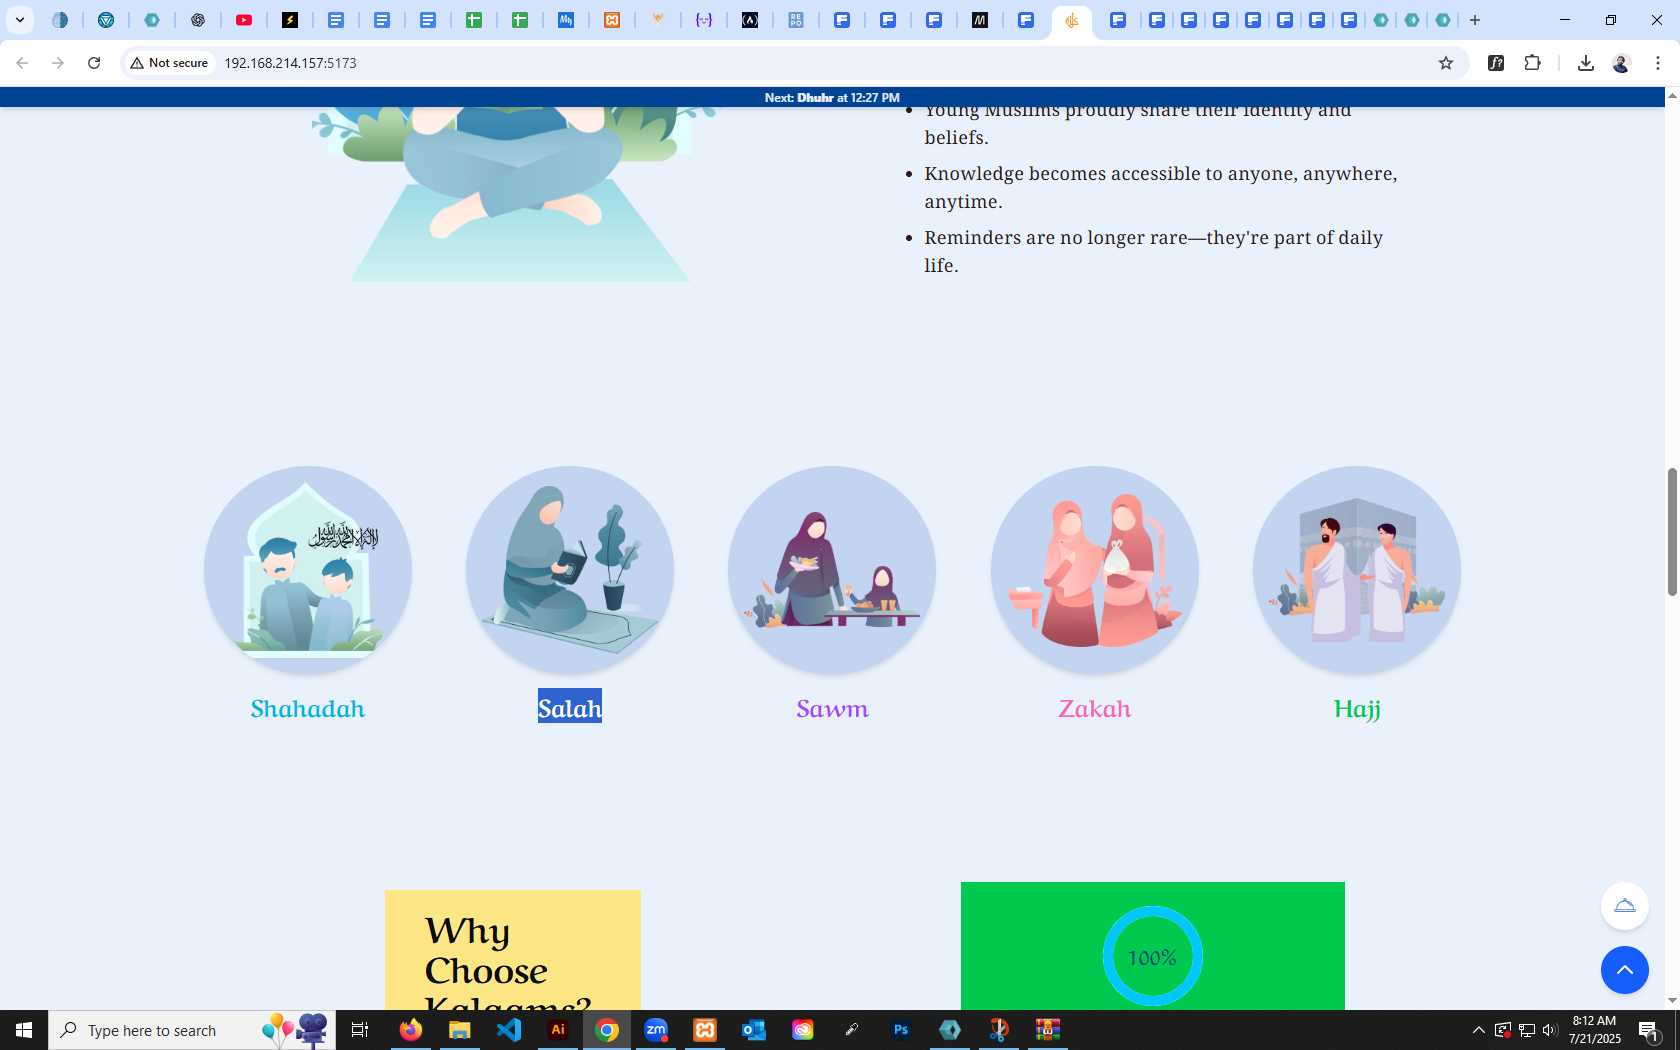Image resolution: width=1680 pixels, height=1050 pixels.
Task: Click the Sawm circular illustration
Action: [x=832, y=570]
